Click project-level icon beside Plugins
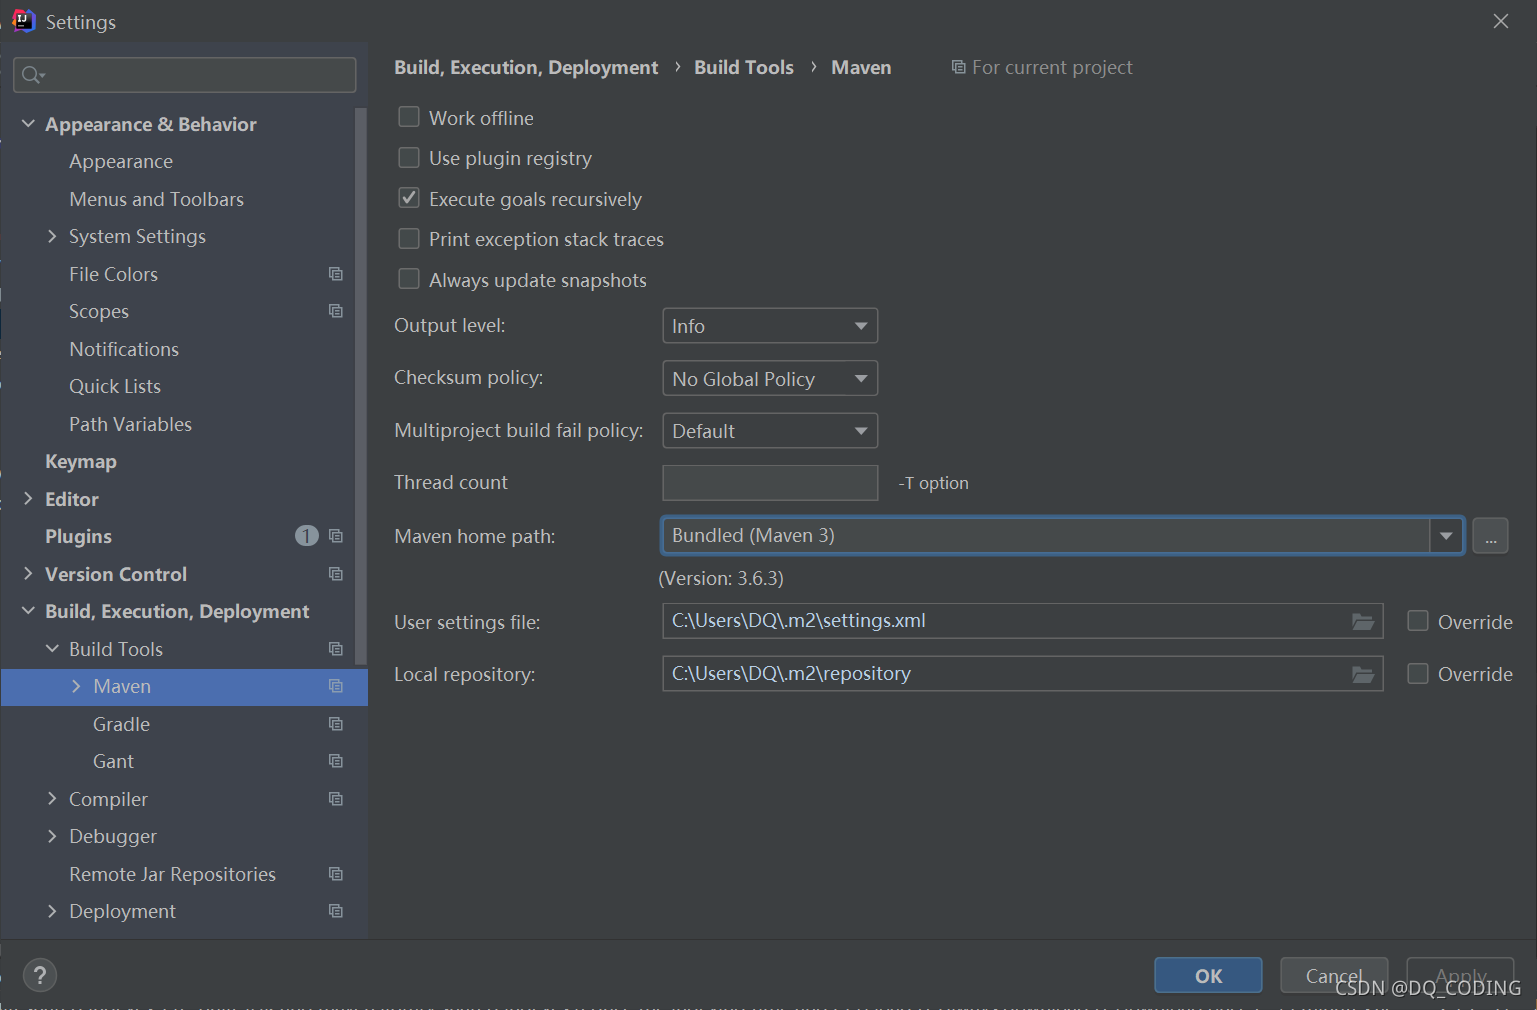 pos(336,536)
